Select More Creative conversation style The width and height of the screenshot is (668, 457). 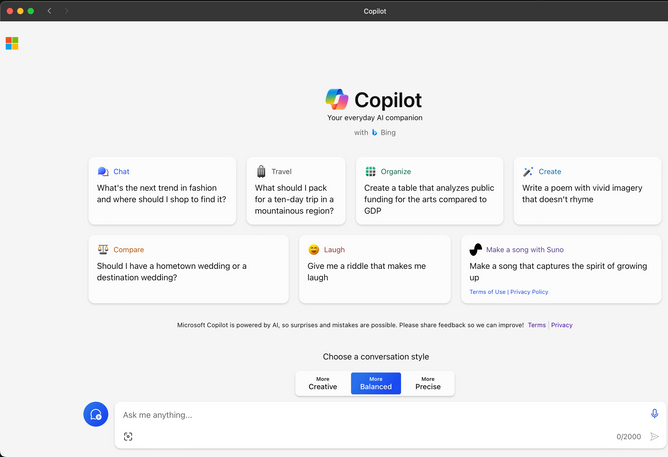[x=323, y=383]
